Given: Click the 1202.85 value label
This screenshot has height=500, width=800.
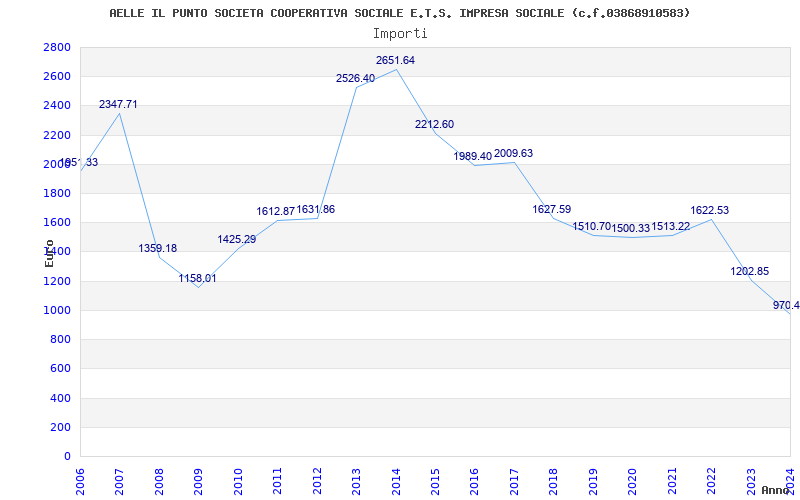Looking at the screenshot, I should tap(749, 271).
